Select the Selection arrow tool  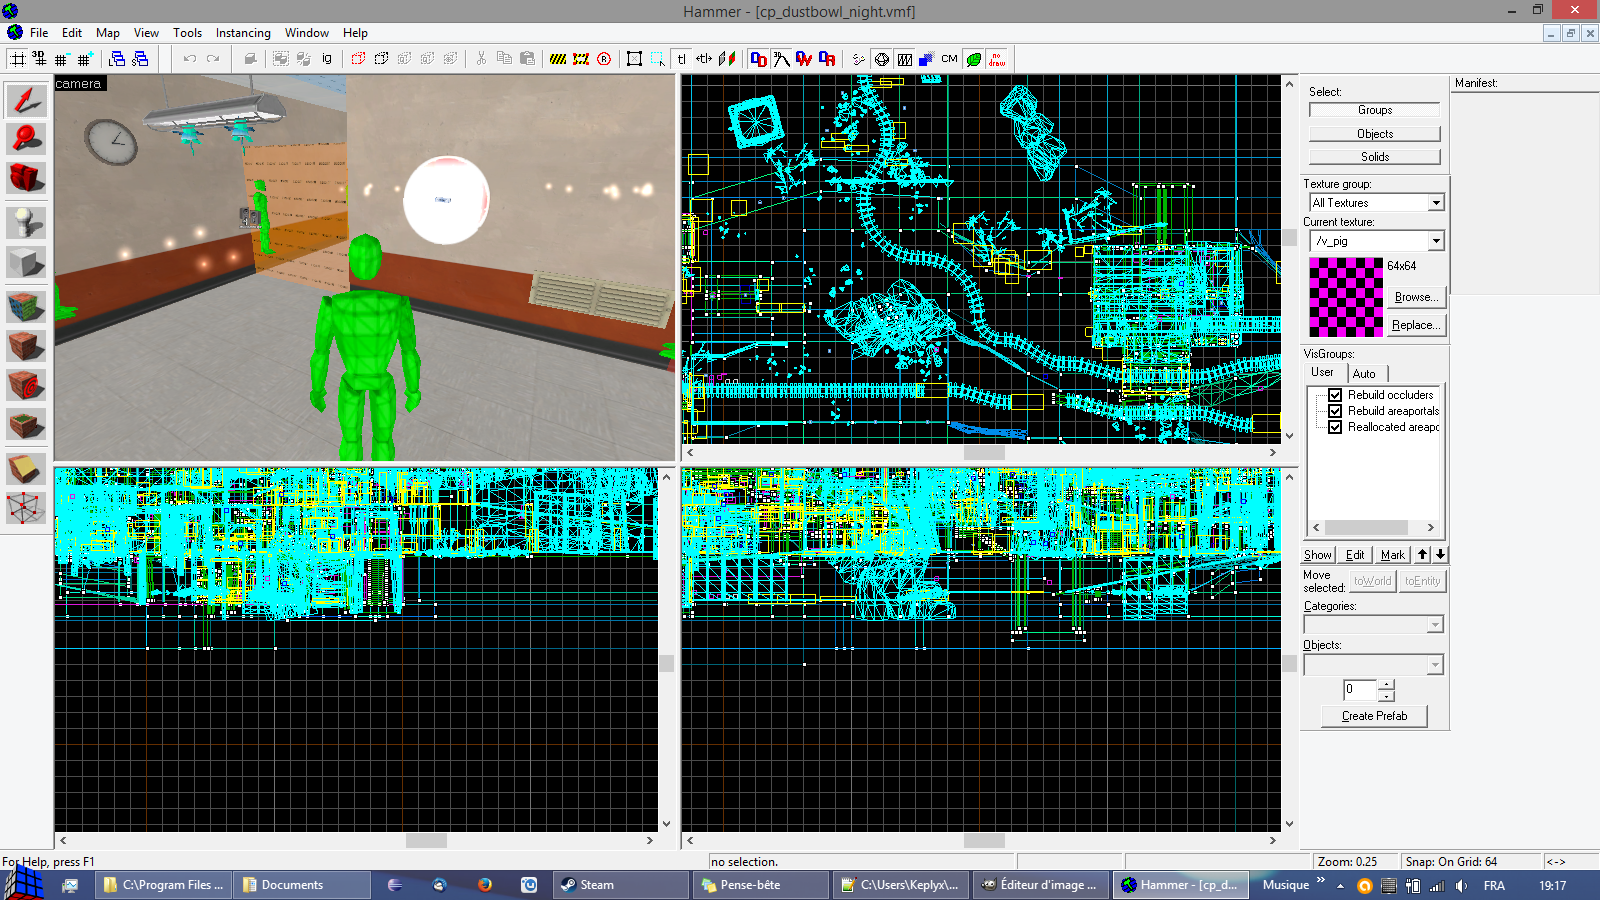26,101
